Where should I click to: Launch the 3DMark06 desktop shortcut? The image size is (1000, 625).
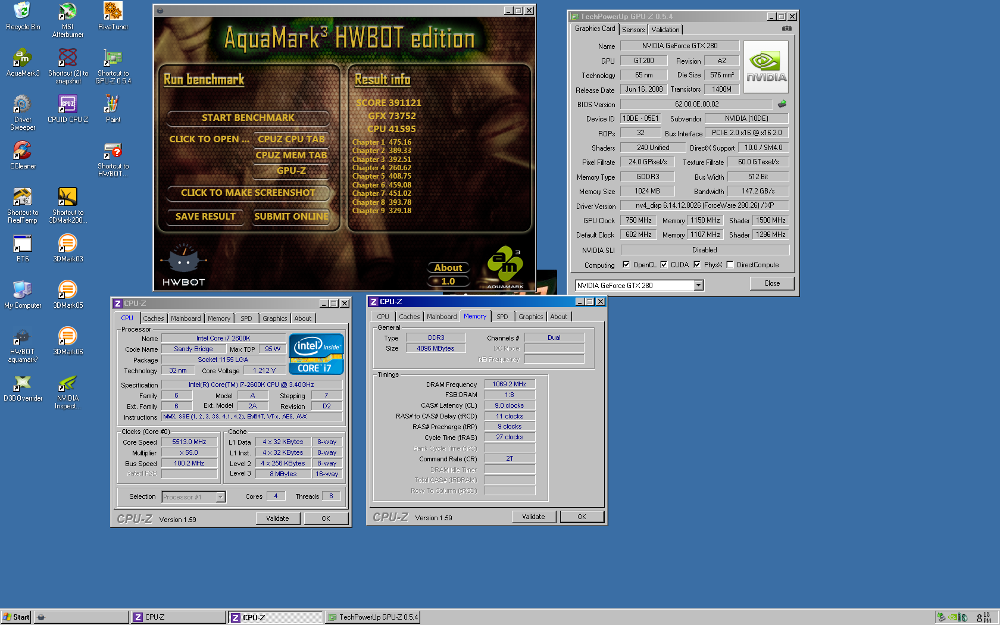68,341
